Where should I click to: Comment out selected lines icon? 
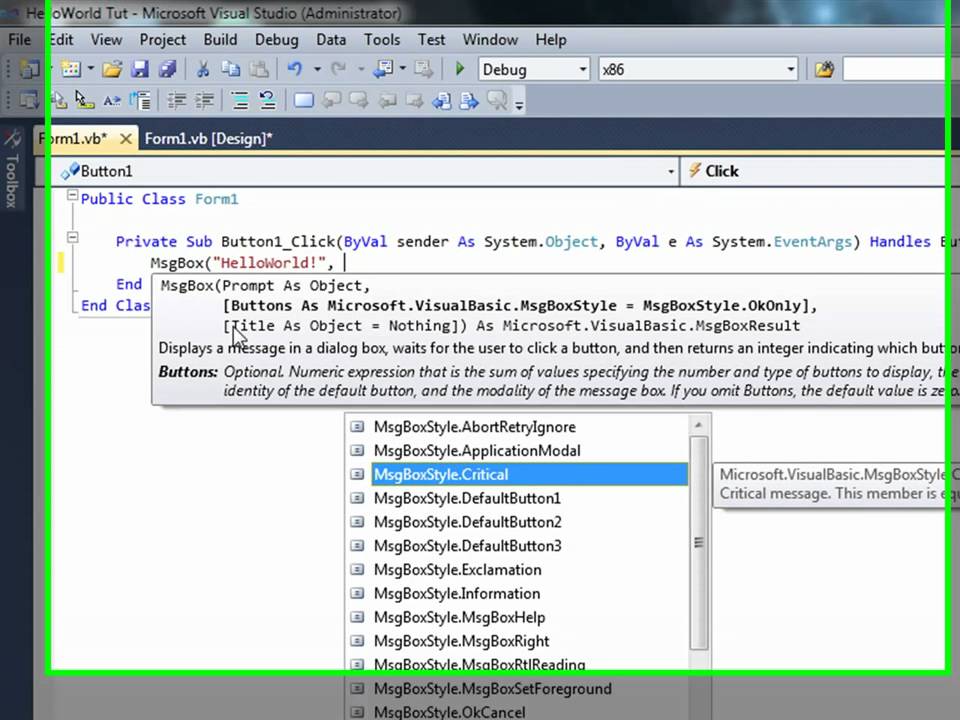[239, 100]
